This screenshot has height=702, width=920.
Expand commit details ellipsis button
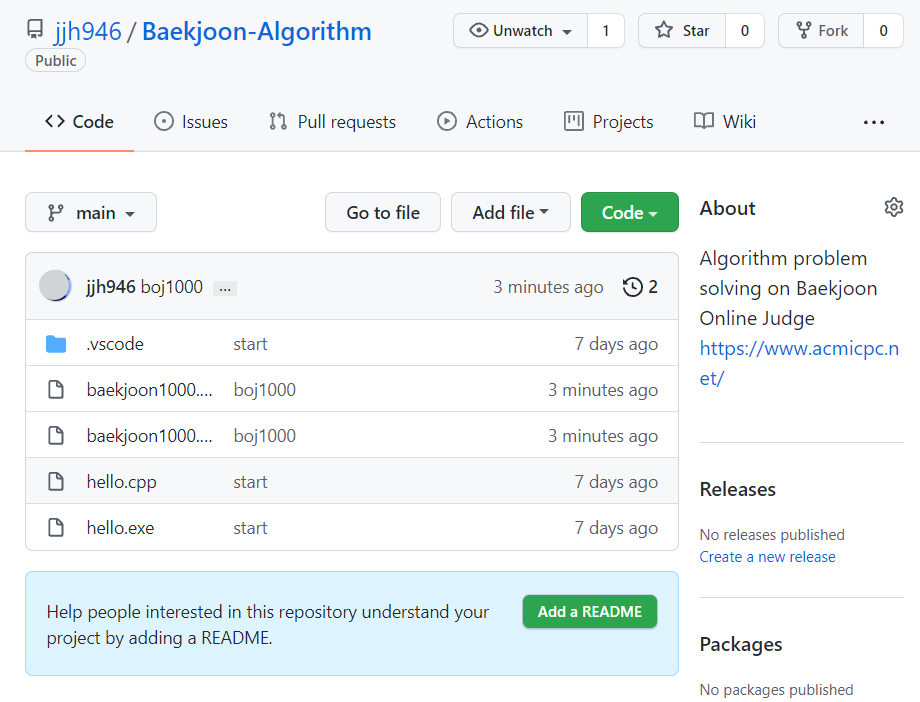point(225,288)
